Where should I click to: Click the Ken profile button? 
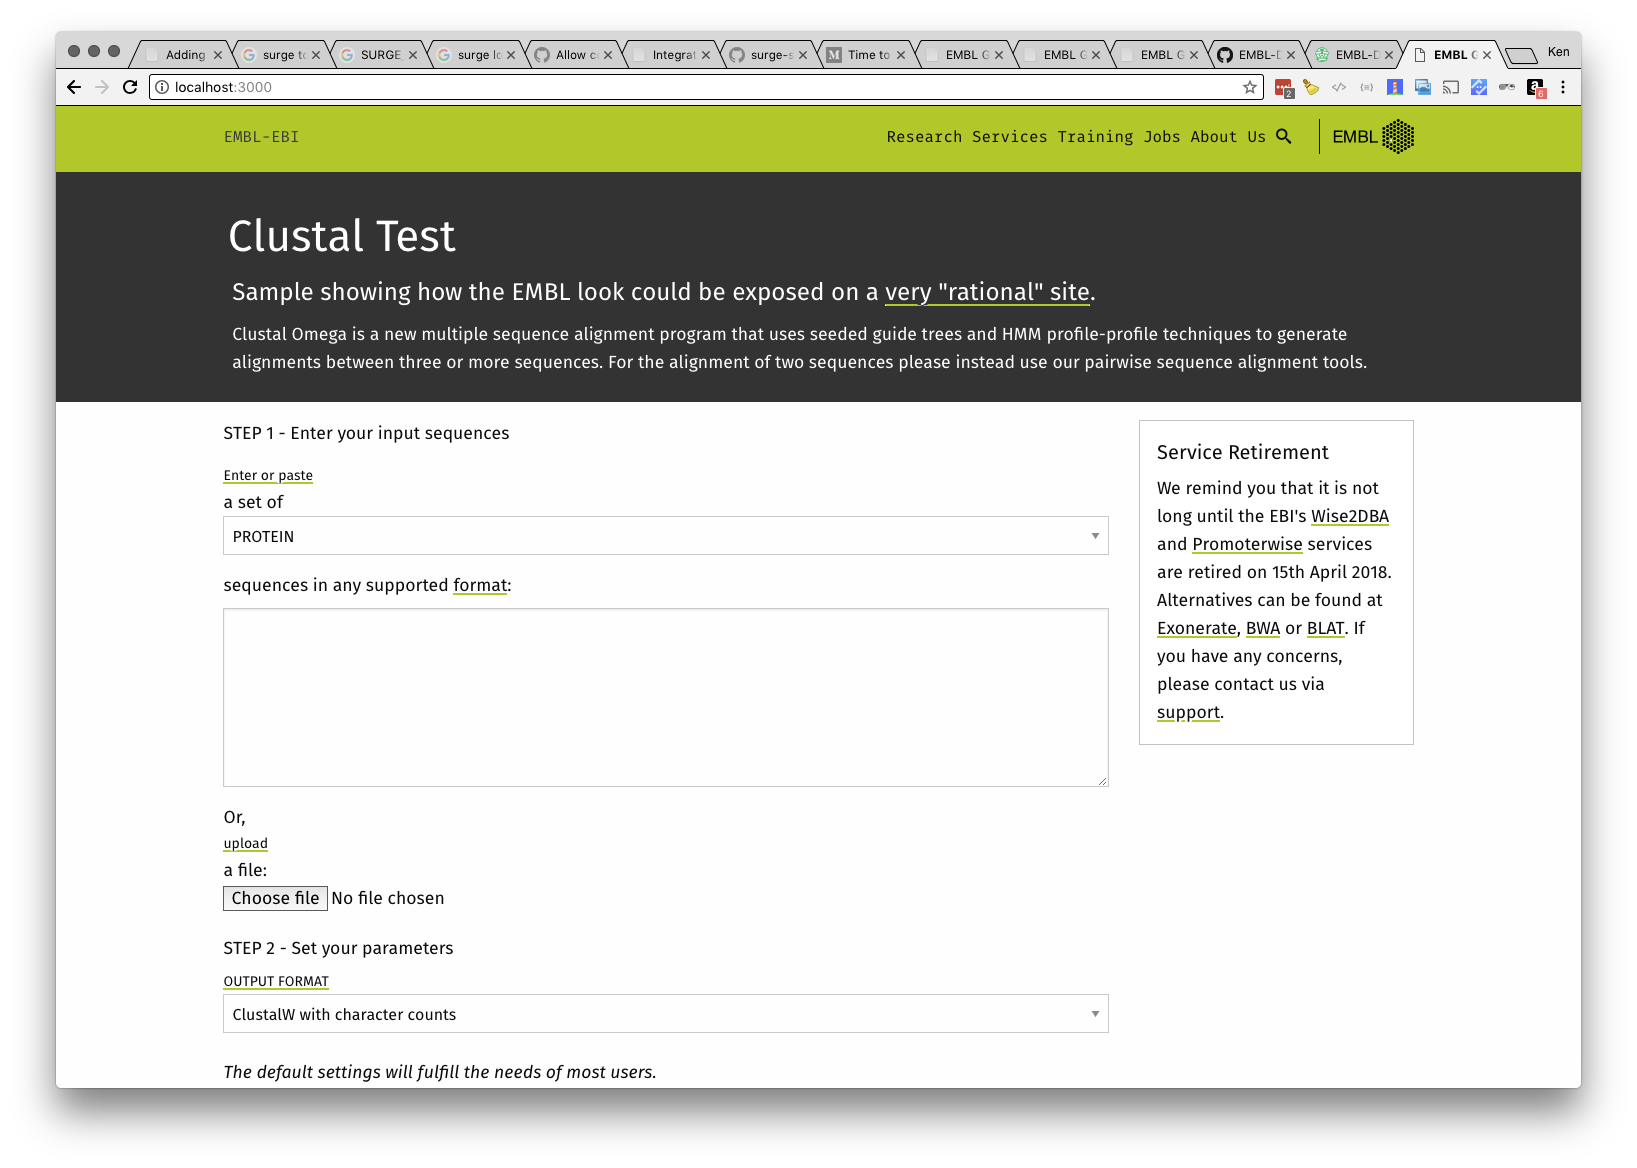tap(1558, 52)
